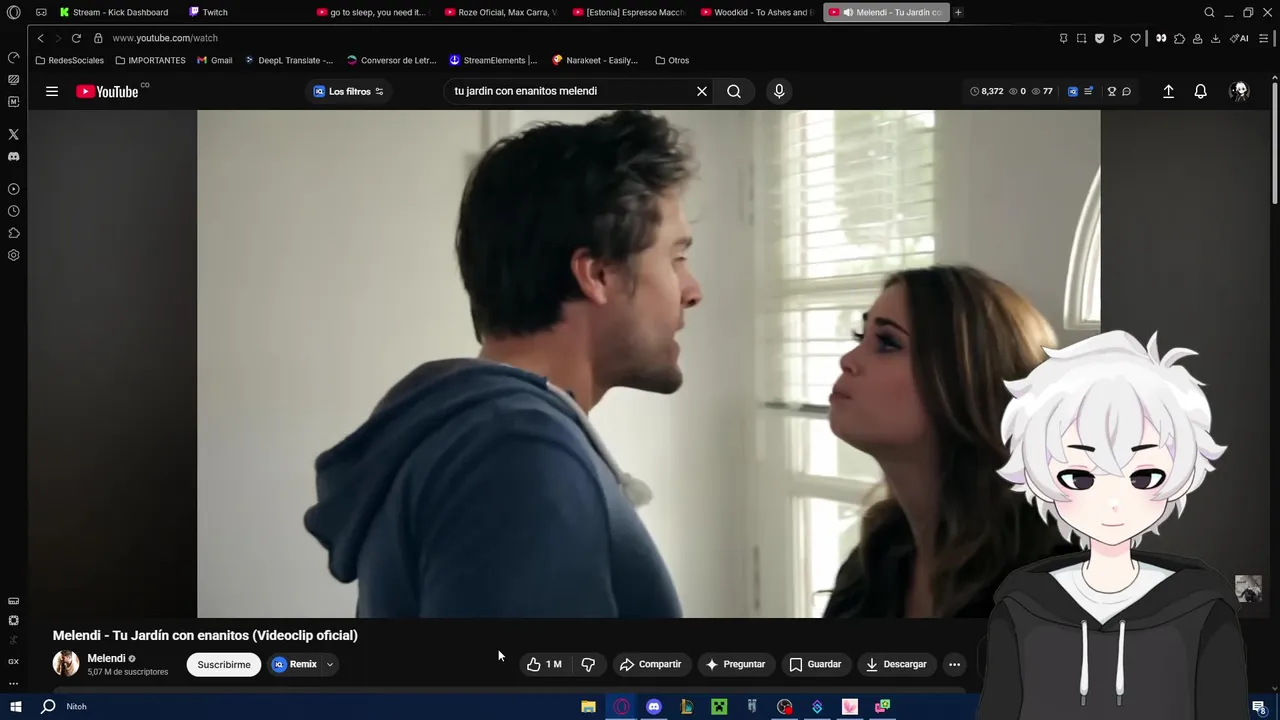Image resolution: width=1280 pixels, height=720 pixels.
Task: Open browser downloads arrow icon
Action: tap(1215, 38)
